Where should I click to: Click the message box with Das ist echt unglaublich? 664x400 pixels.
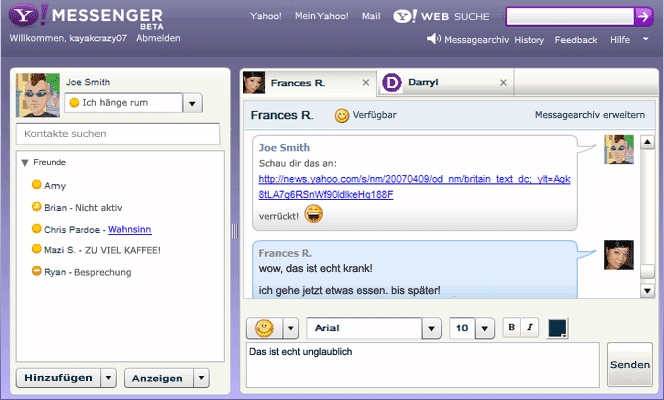click(x=423, y=365)
